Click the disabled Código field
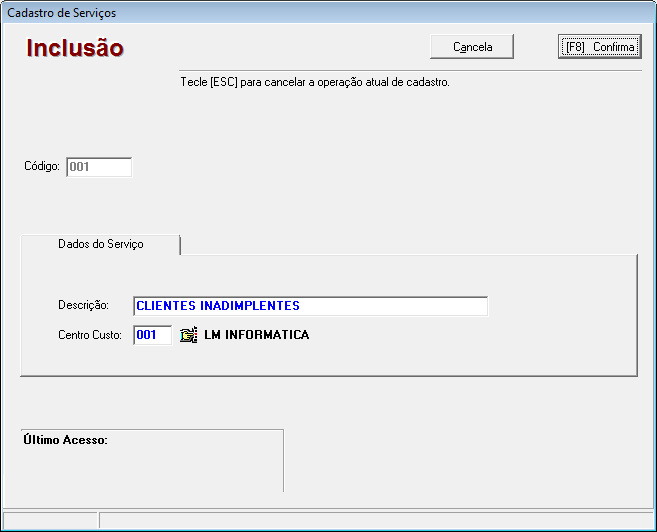The height and width of the screenshot is (532, 657). pyautogui.click(x=98, y=167)
